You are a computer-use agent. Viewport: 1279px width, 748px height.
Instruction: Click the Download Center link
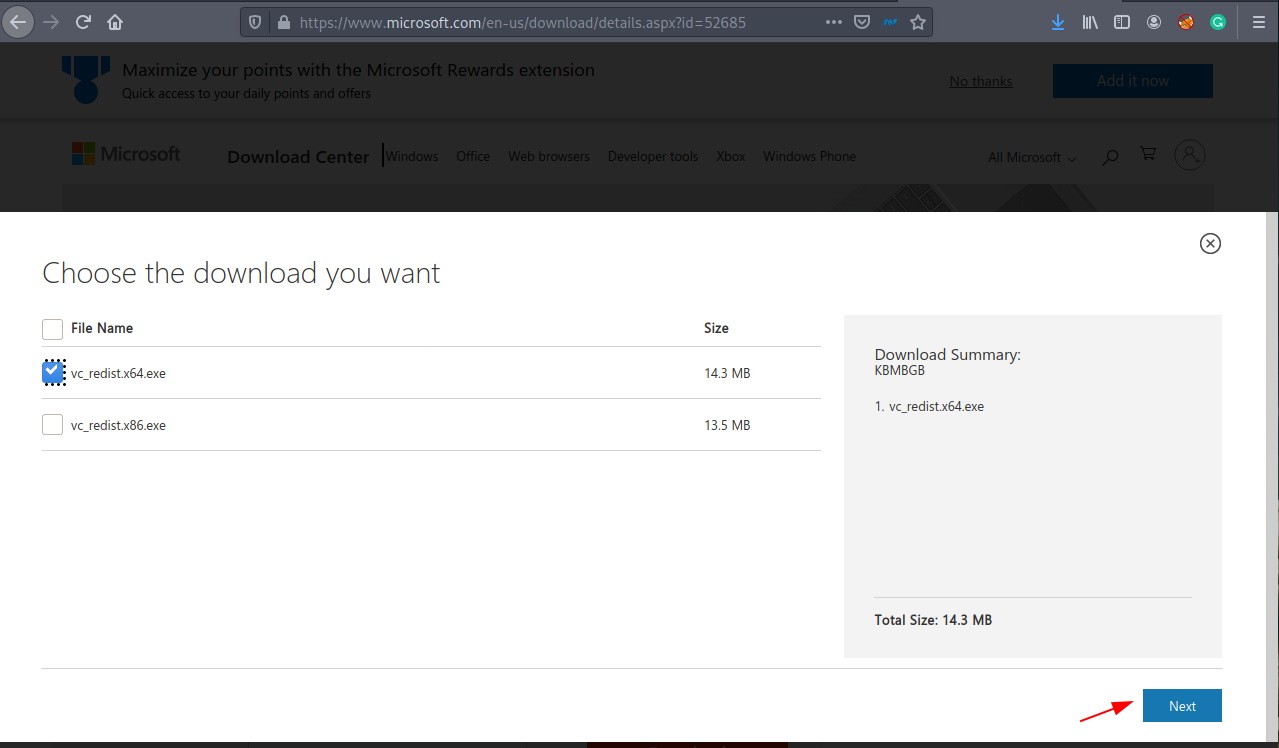coord(298,157)
